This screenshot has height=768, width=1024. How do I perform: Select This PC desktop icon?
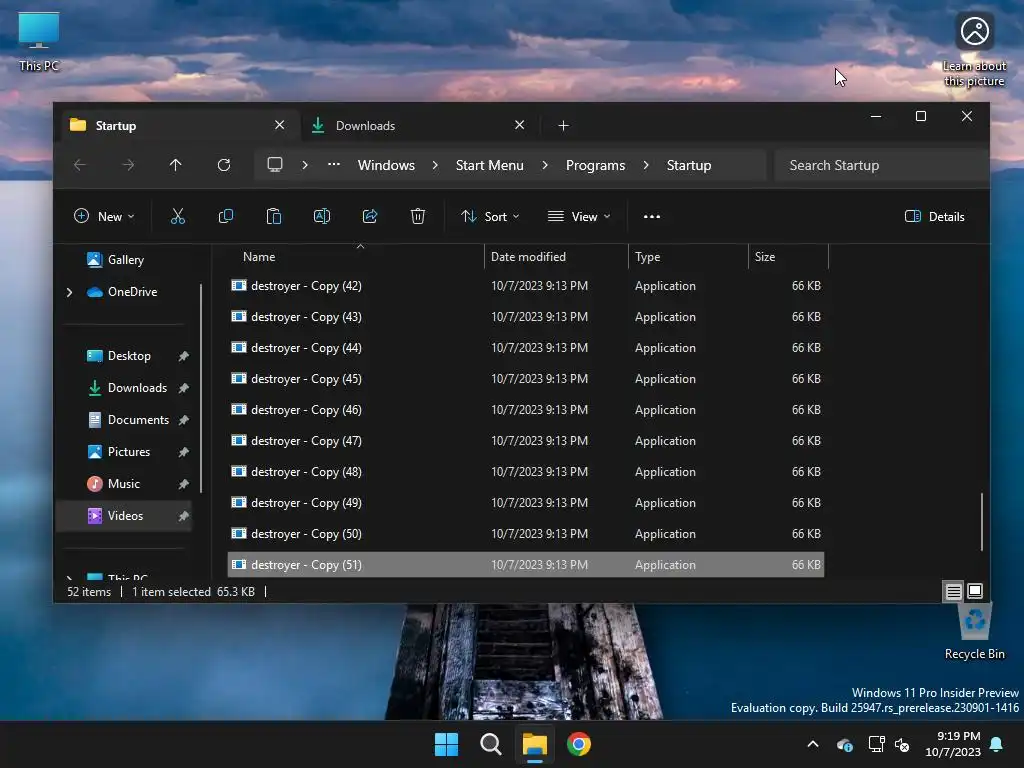(x=39, y=42)
